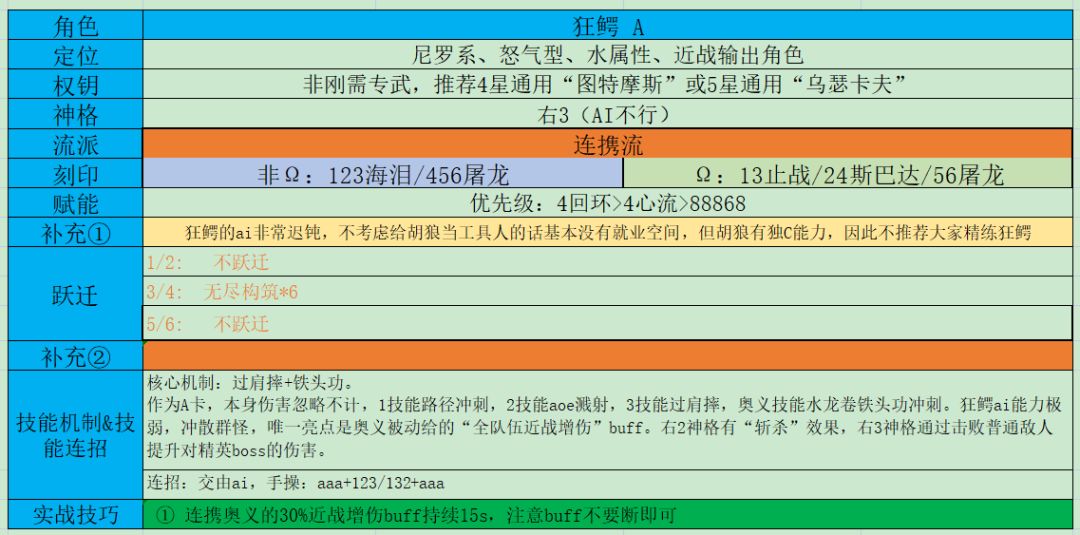Click the Ω：13止战/24斯巴达/56屠龙 cell
1080x535 pixels.
pos(848,174)
